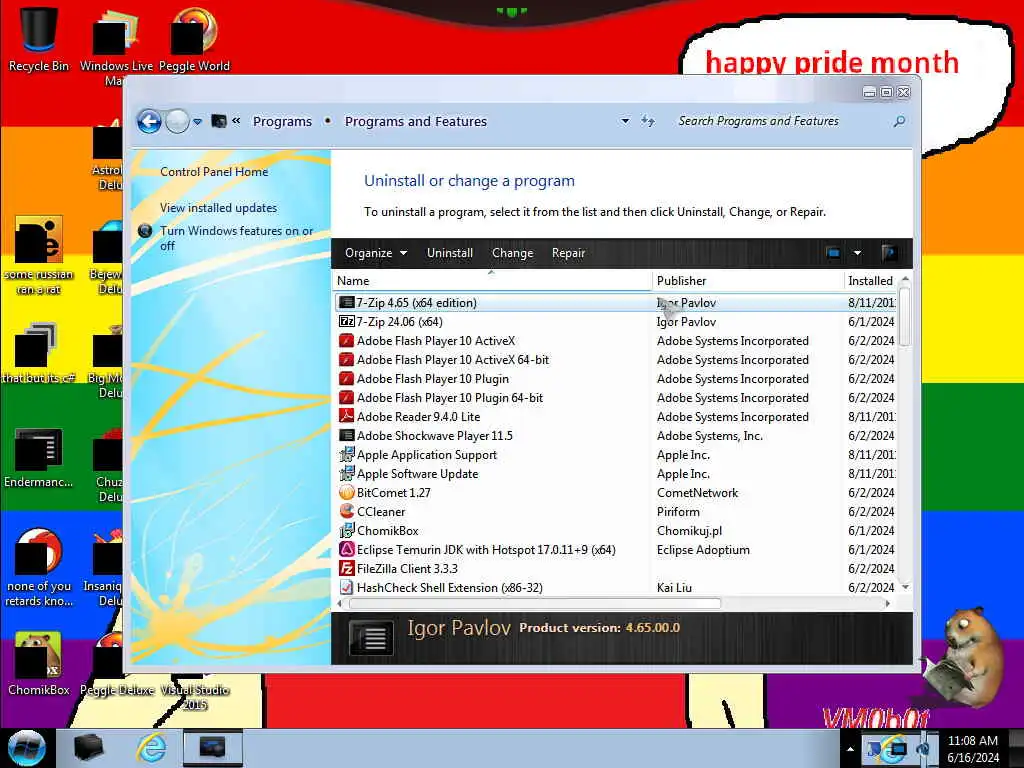Click the Kai Liu publisher cell
This screenshot has width=1024, height=768.
(x=674, y=588)
